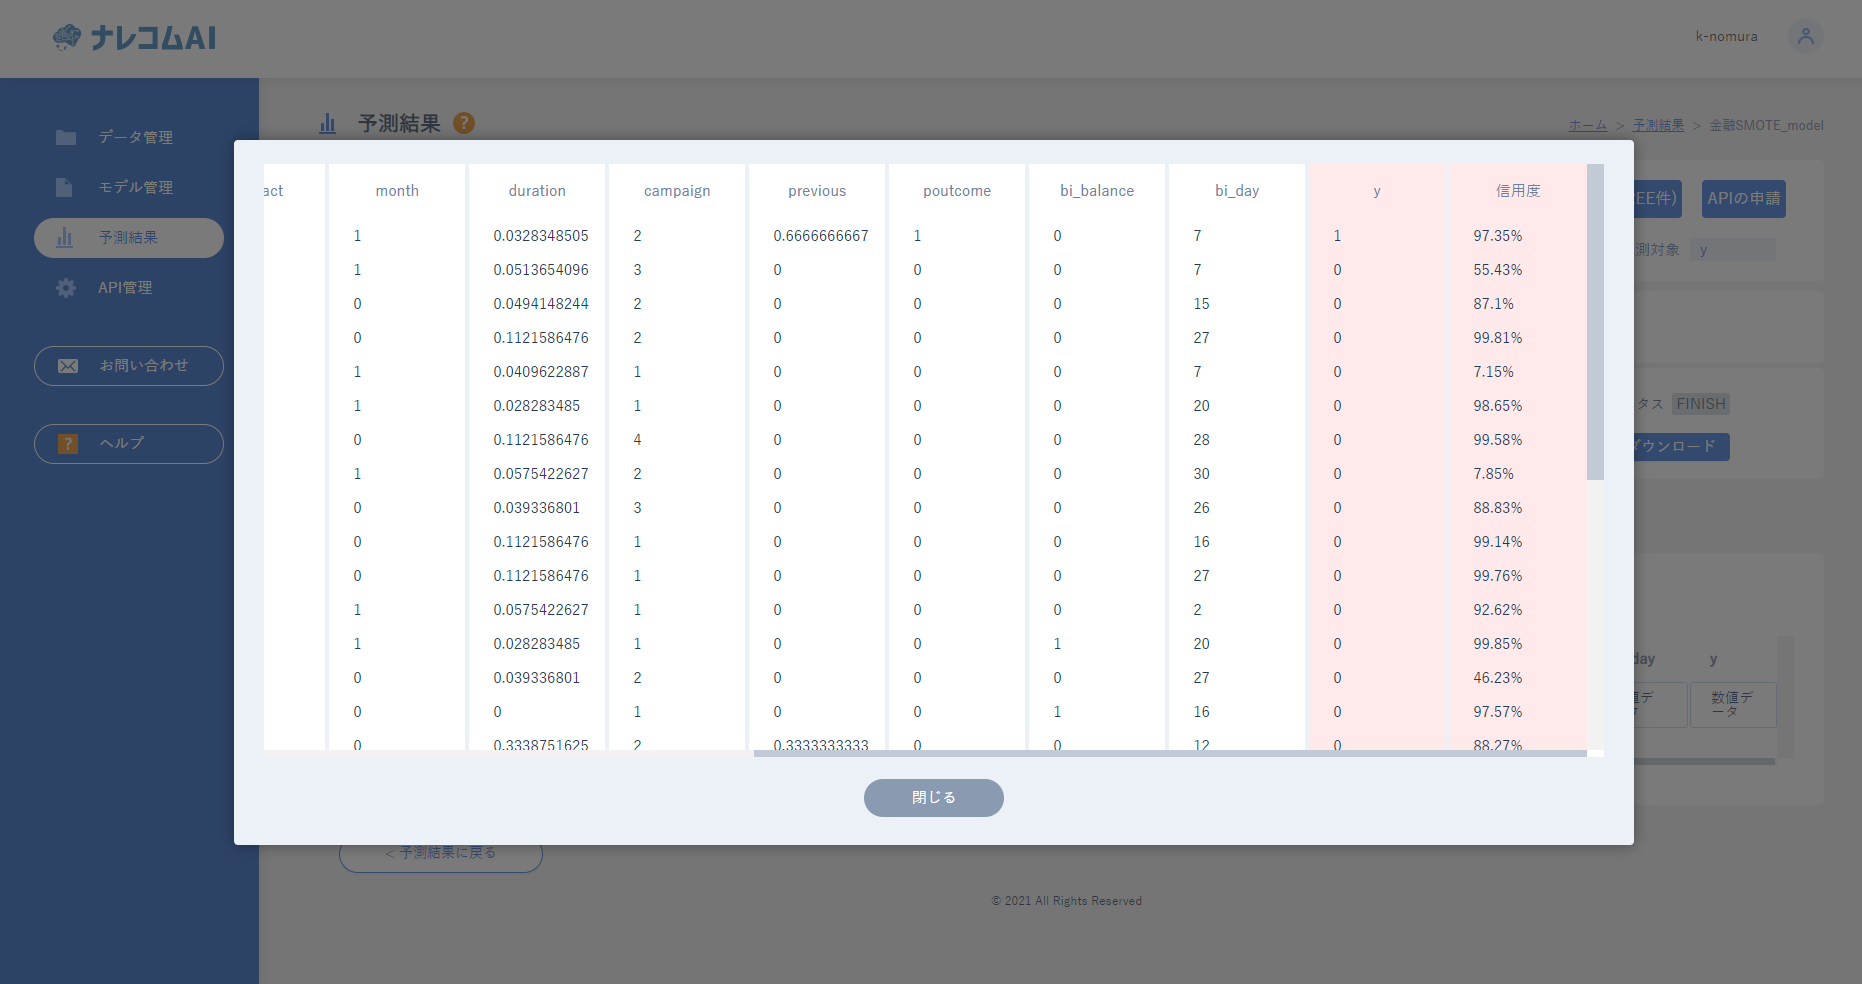The image size is (1862, 984).
Task: Click the bi_day value 30
Action: 1201,474
